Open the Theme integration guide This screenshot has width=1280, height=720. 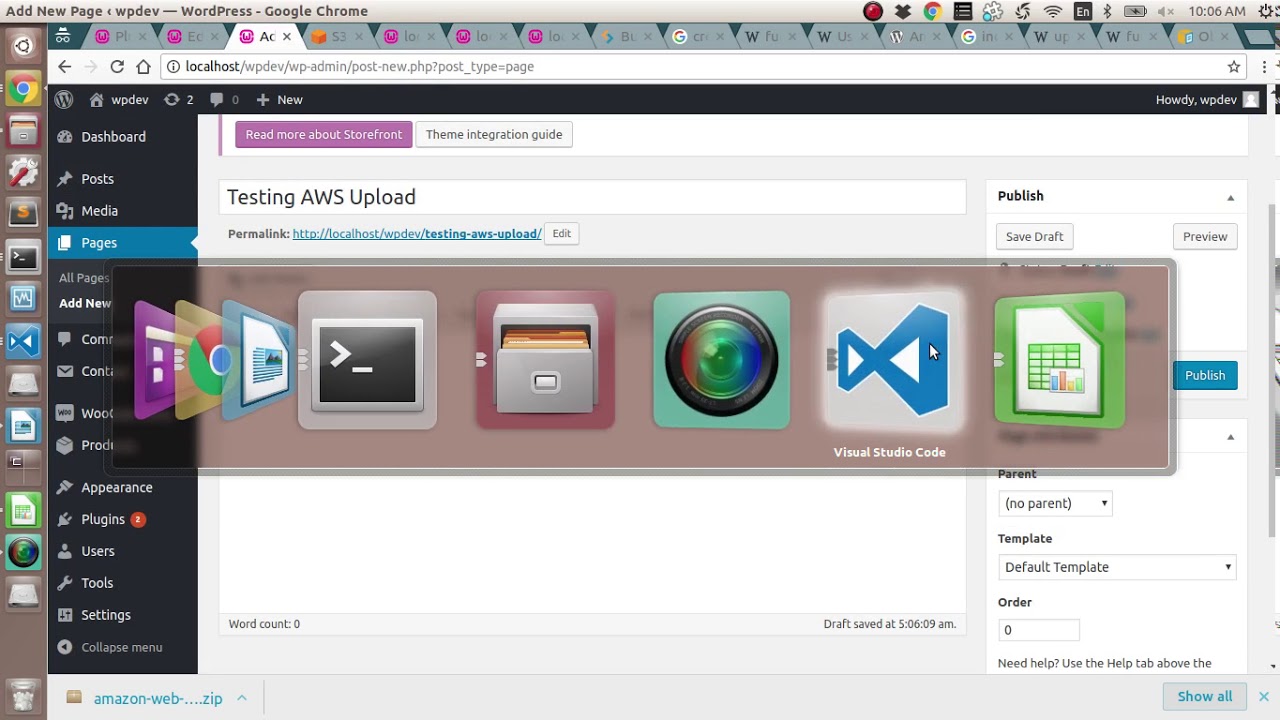(494, 134)
